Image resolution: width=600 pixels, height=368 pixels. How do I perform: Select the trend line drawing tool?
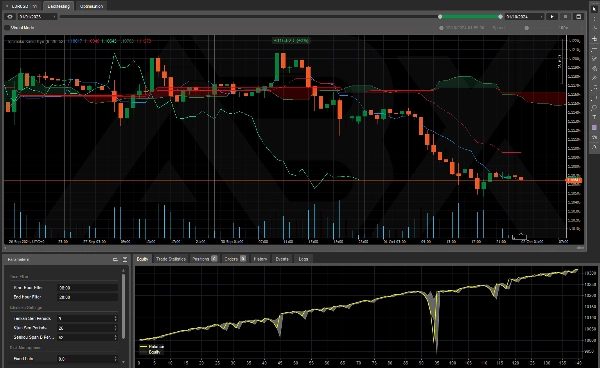tap(594, 59)
